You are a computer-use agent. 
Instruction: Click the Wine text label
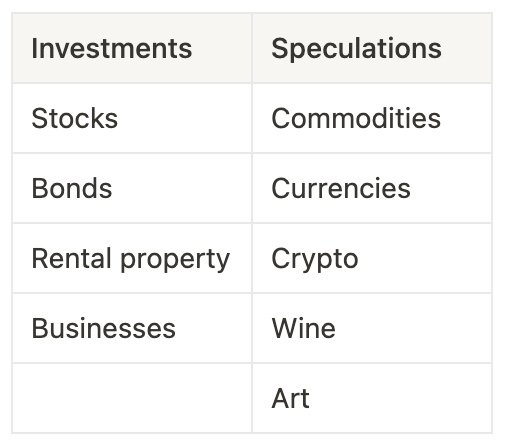[x=303, y=328]
